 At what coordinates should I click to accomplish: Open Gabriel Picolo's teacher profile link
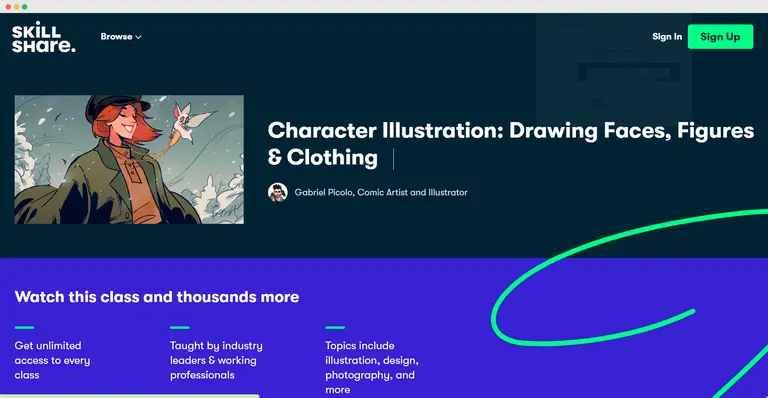[381, 192]
